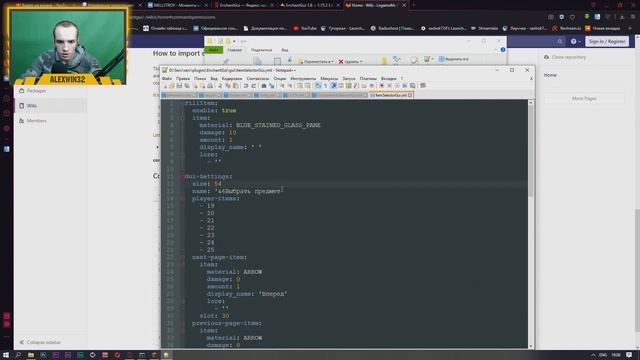
Task: Click the display_name 'Вперед' line
Action: click(247, 294)
